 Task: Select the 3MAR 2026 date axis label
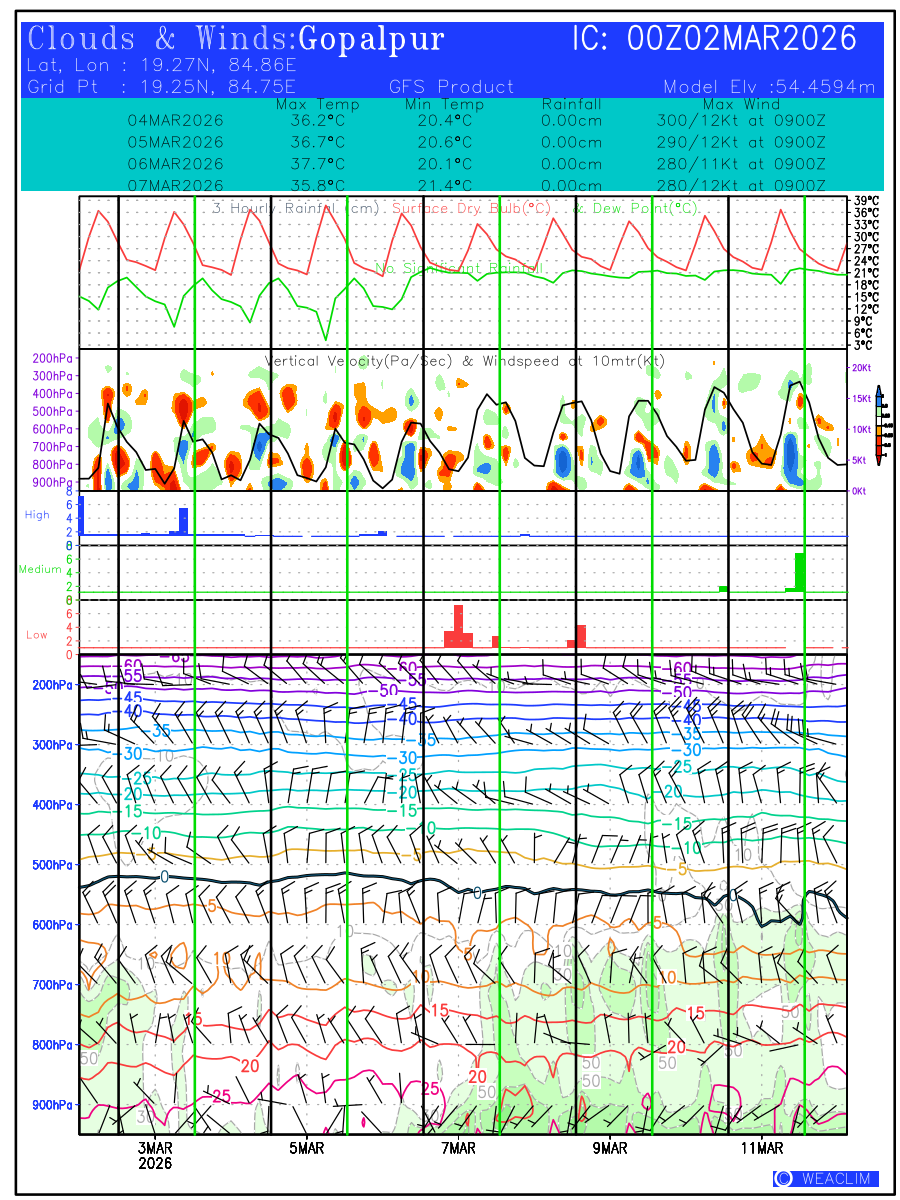tap(155, 1156)
